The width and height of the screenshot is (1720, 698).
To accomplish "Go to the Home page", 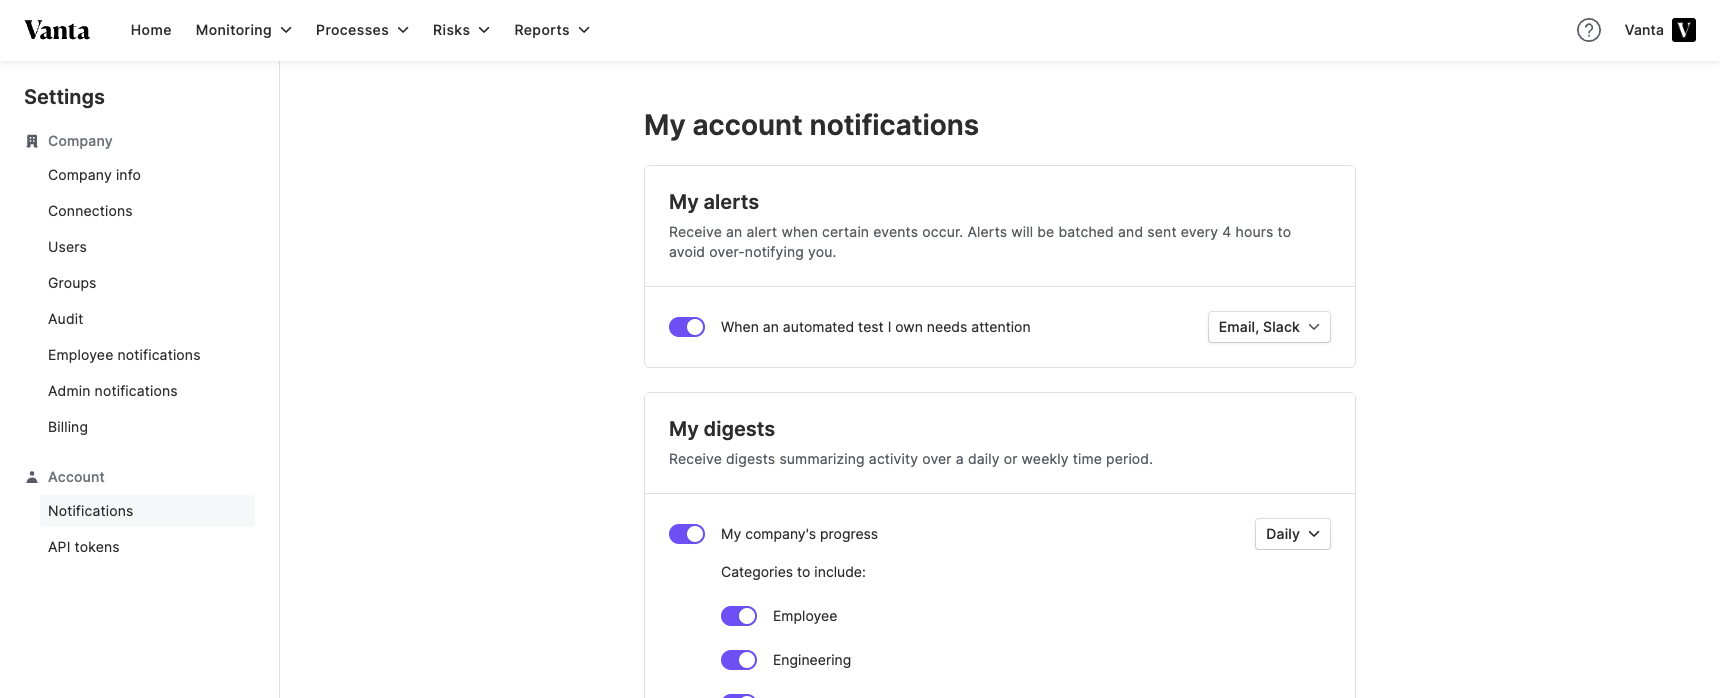I will click(x=151, y=30).
